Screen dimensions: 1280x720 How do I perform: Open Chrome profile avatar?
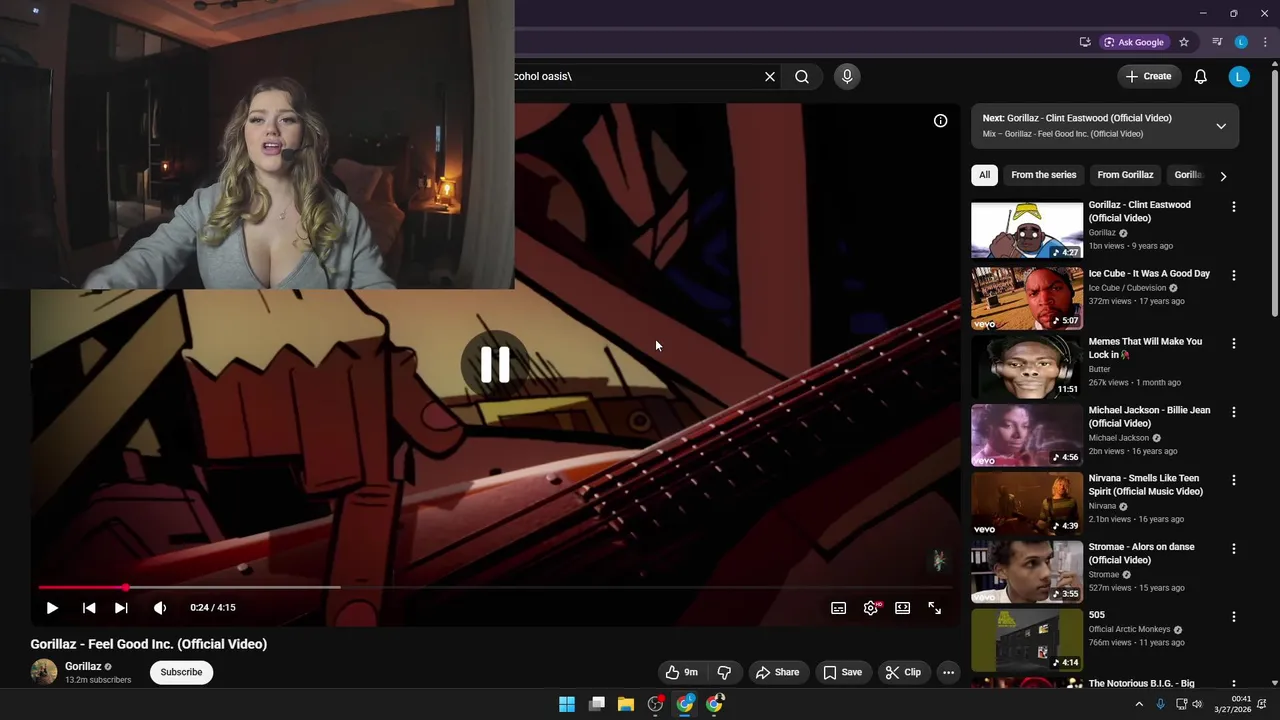coord(1241,42)
